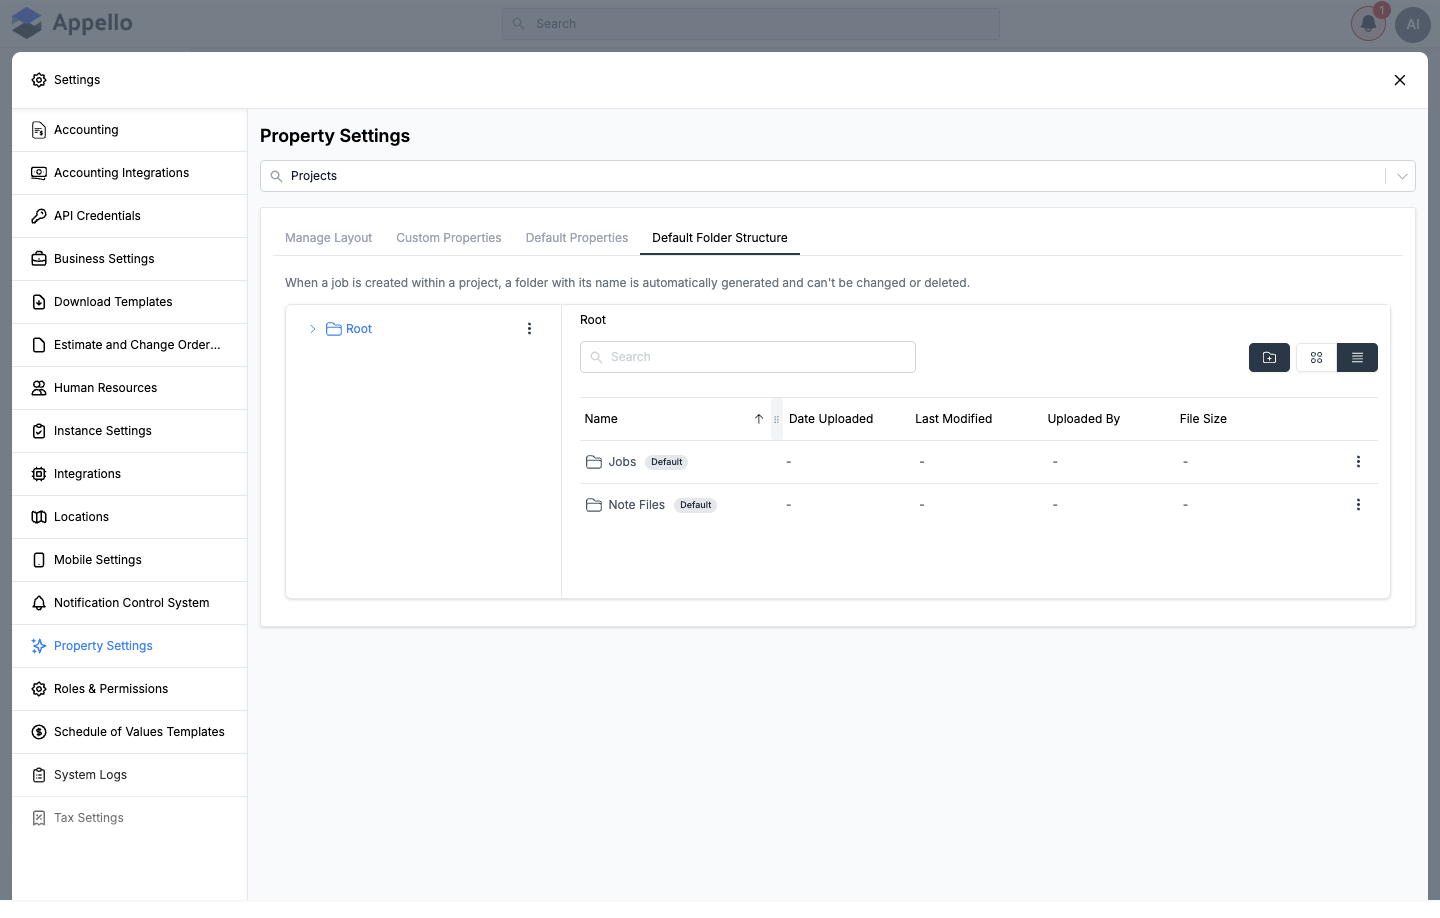This screenshot has height=918, width=1440.
Task: Switch to grid view icon
Action: pos(1316,357)
